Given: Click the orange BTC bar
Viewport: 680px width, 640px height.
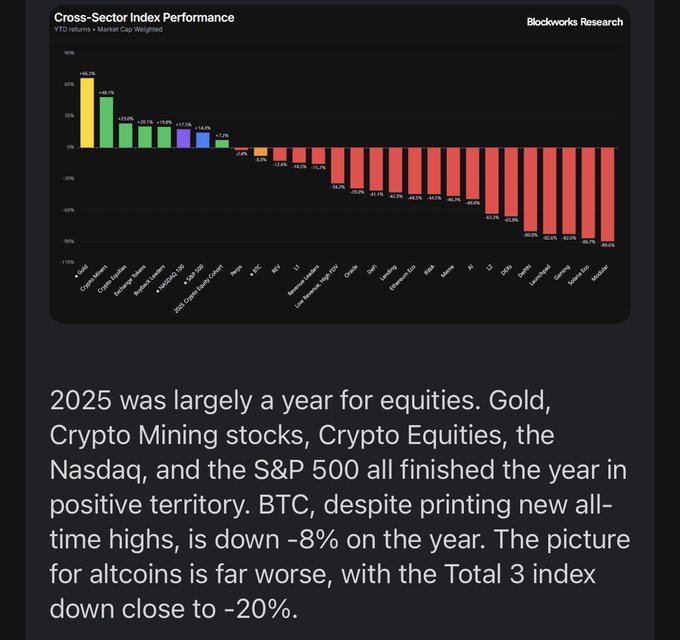Looking at the screenshot, I should point(260,152).
